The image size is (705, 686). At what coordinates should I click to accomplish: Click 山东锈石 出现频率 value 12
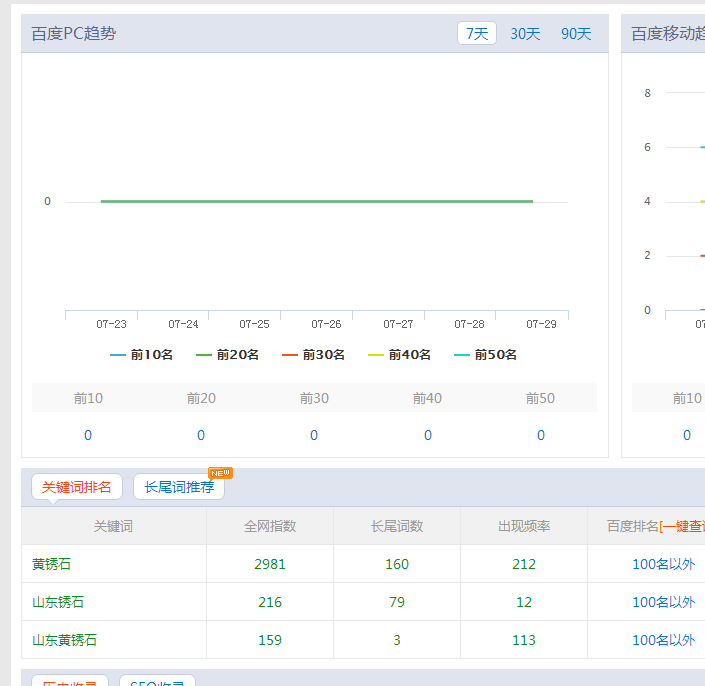[524, 602]
